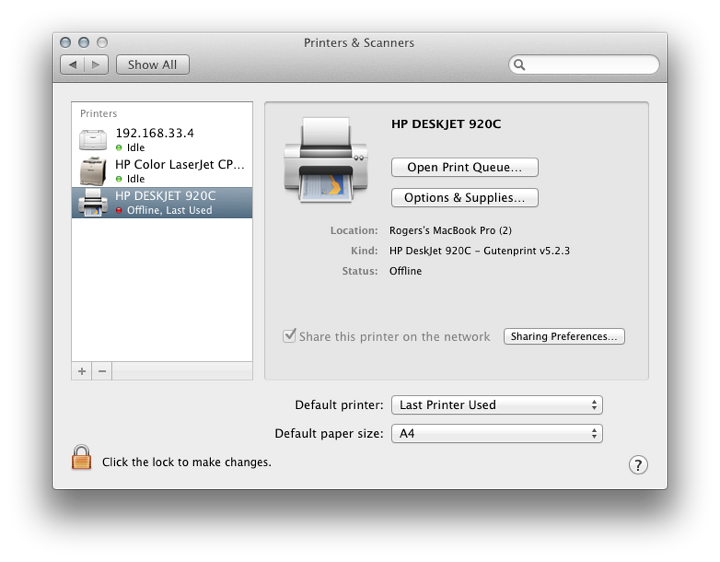Viewport: 720px width, 562px height.
Task: Go forward with the right arrow button
Action: [96, 65]
